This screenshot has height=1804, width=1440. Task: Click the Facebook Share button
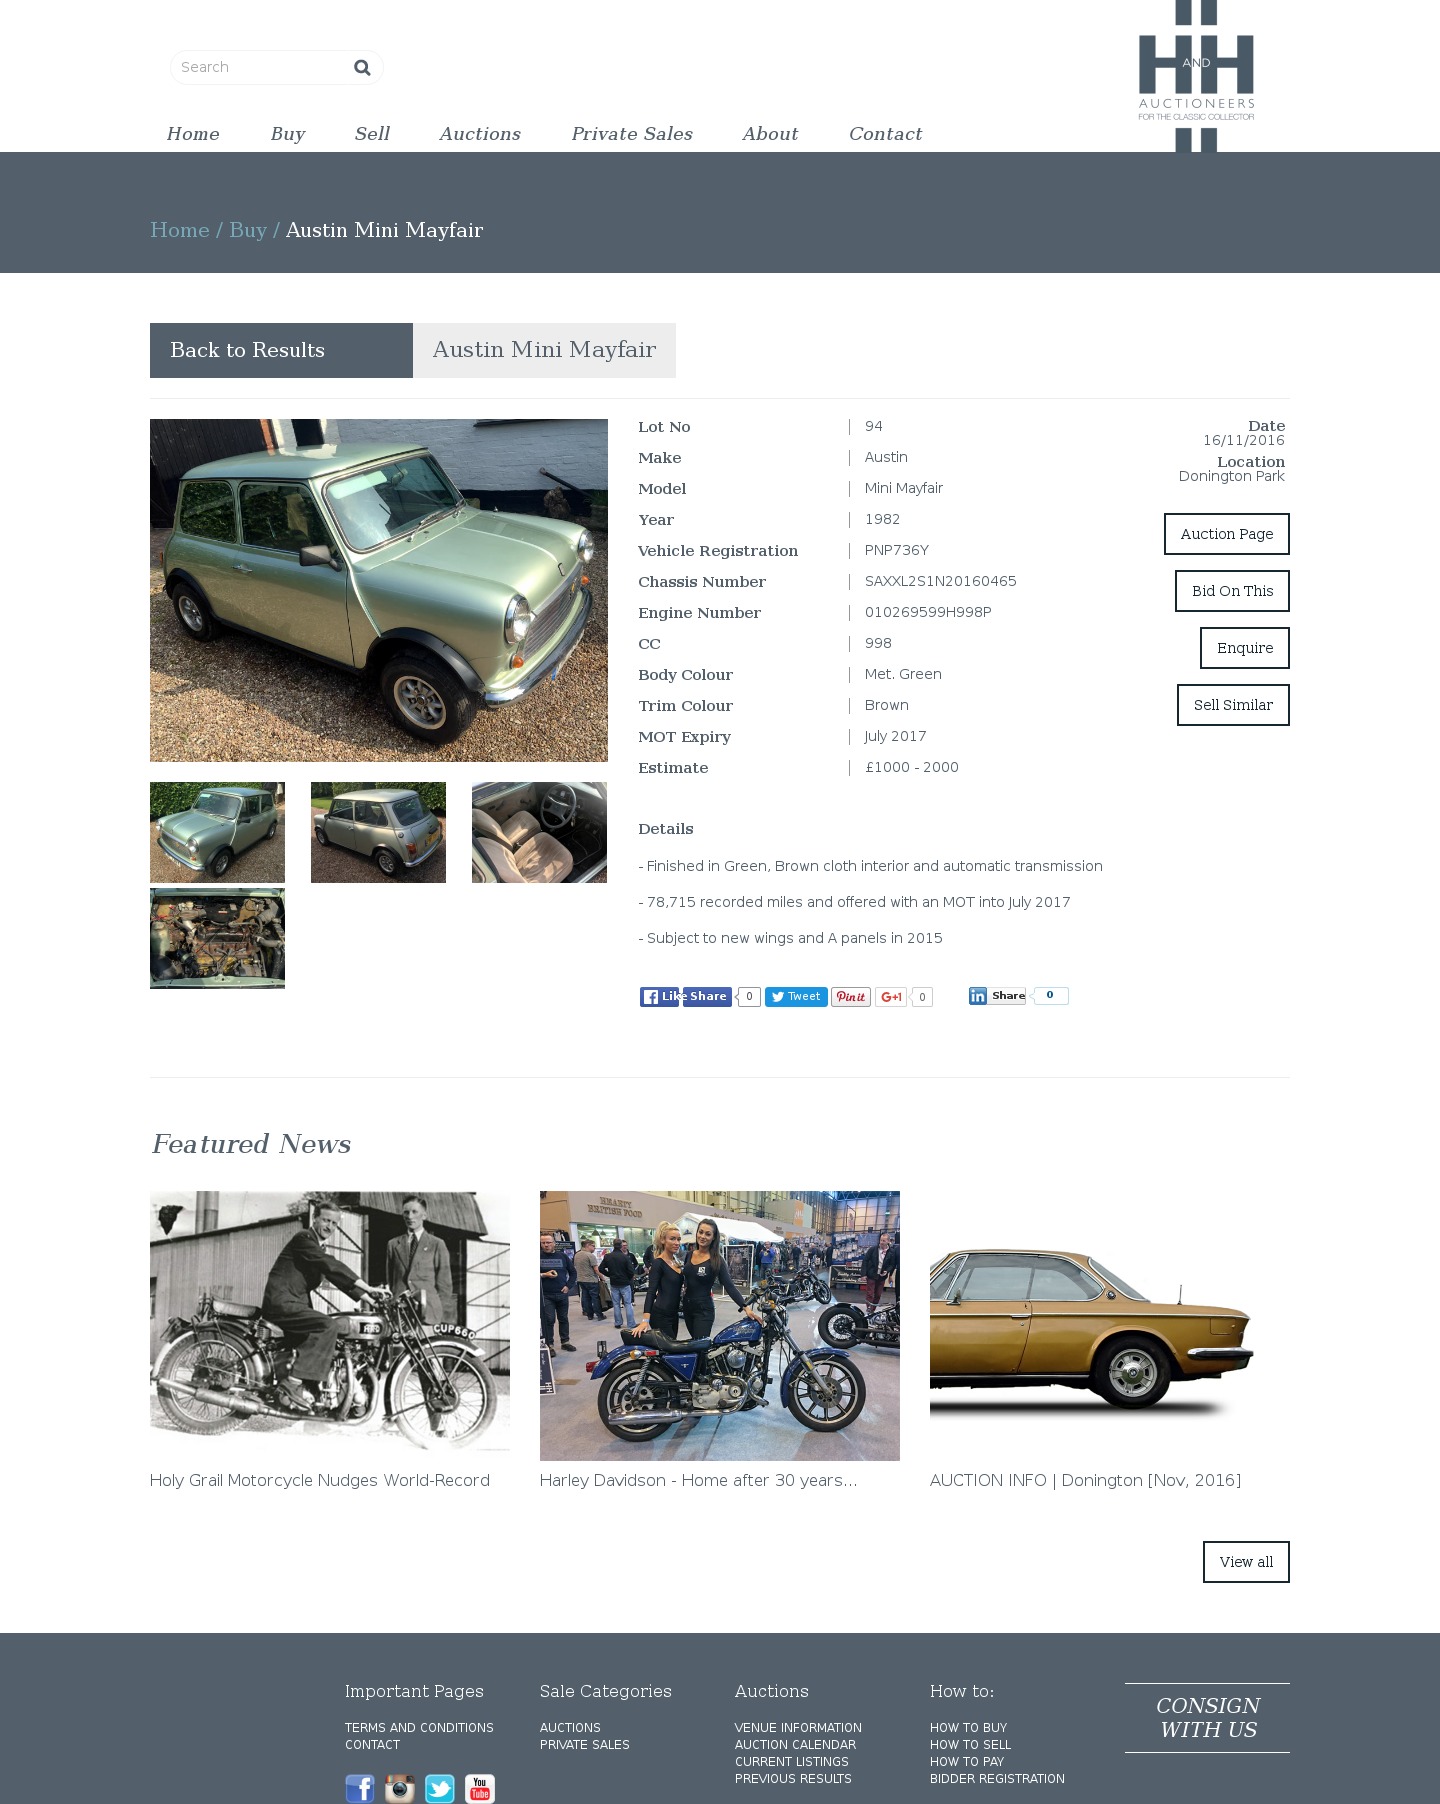pyautogui.click(x=708, y=996)
